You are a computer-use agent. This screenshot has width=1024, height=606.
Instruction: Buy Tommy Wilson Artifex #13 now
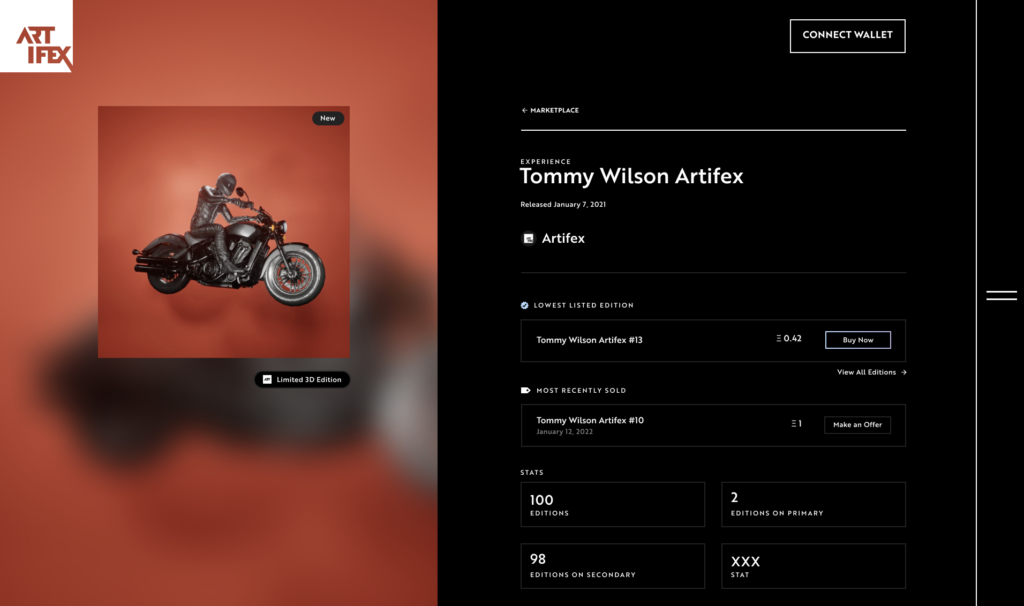(x=857, y=340)
